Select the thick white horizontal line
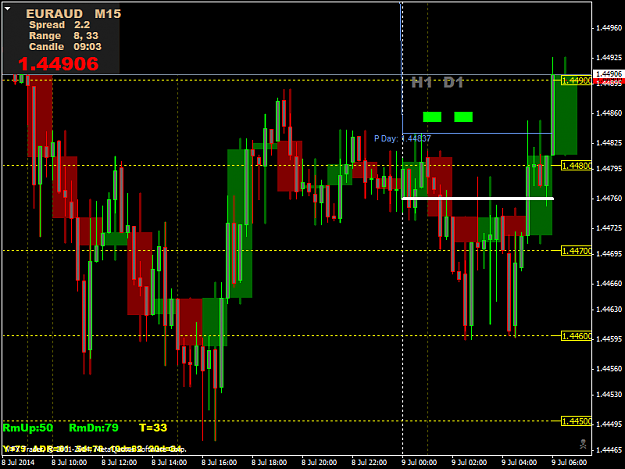This screenshot has height=469, width=625. pos(478,198)
